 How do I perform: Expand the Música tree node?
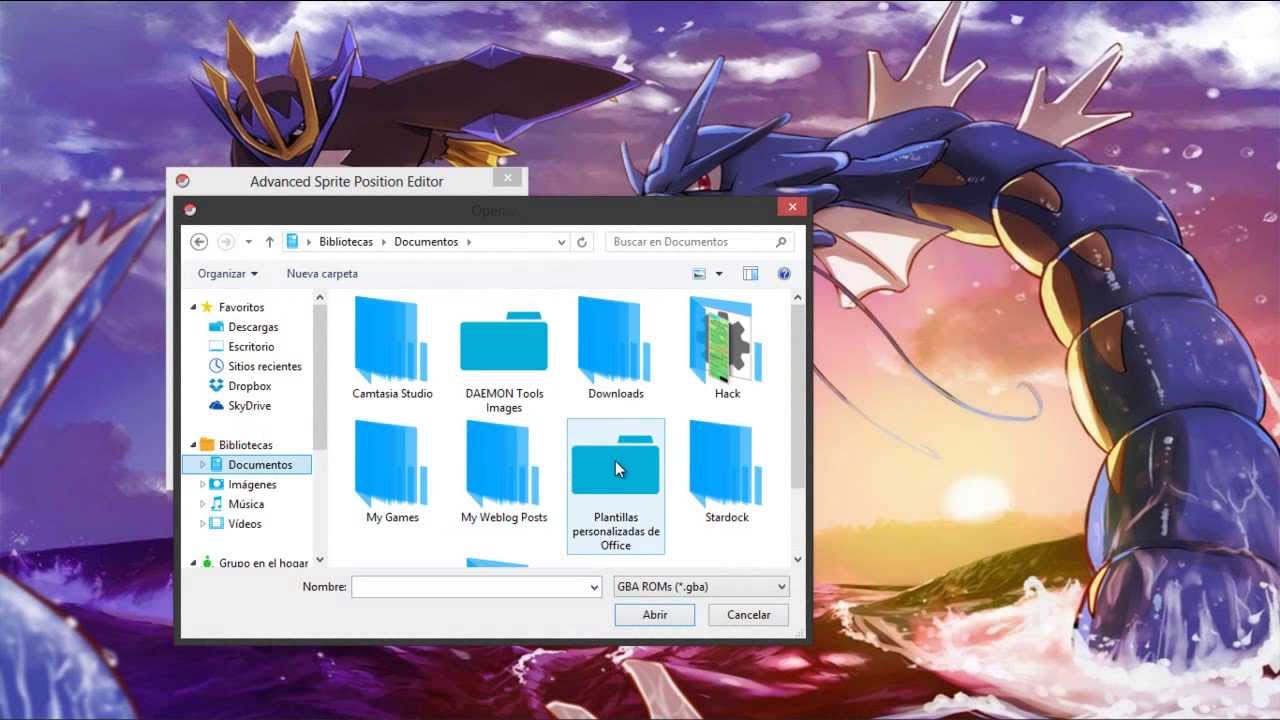[x=202, y=504]
